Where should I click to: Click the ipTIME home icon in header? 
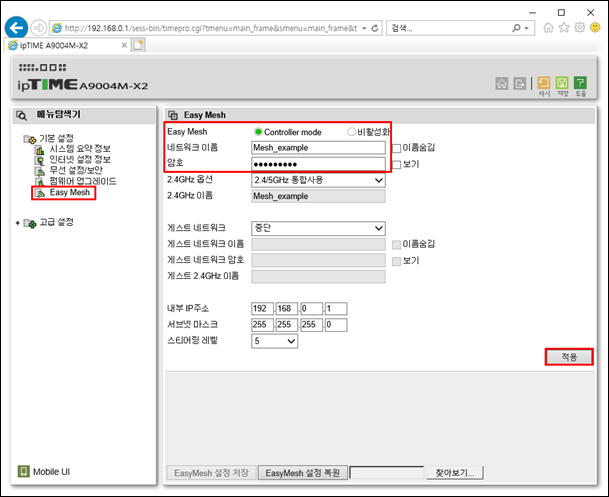tap(502, 83)
